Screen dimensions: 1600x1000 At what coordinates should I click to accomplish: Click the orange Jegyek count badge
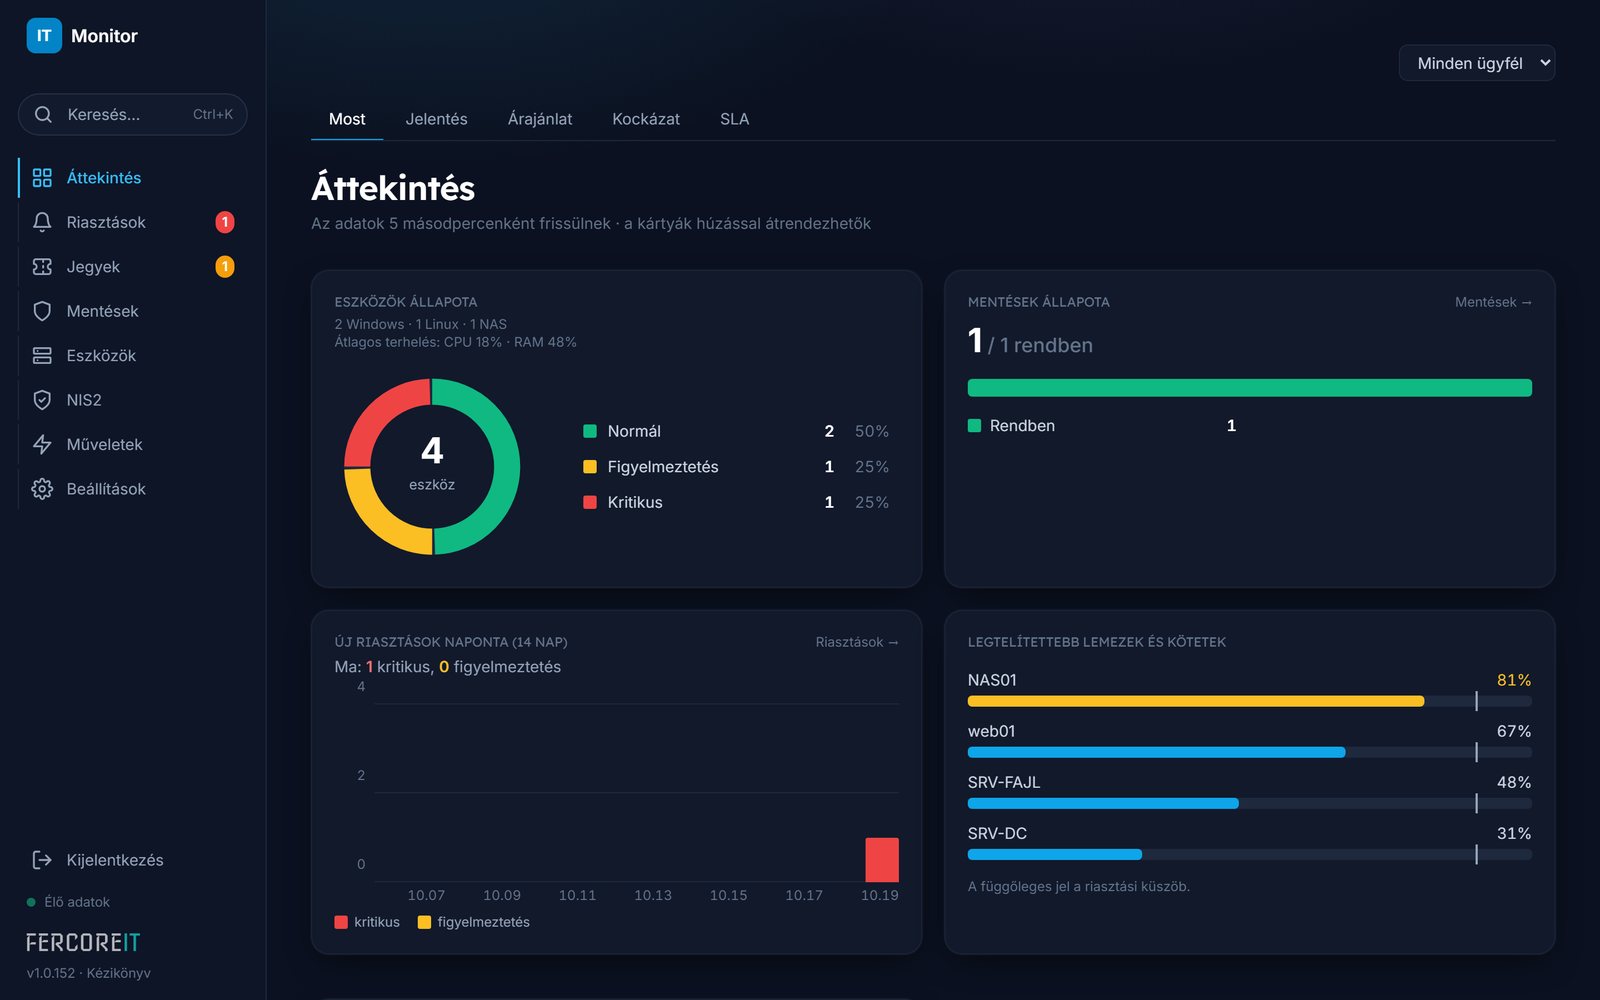(x=225, y=267)
